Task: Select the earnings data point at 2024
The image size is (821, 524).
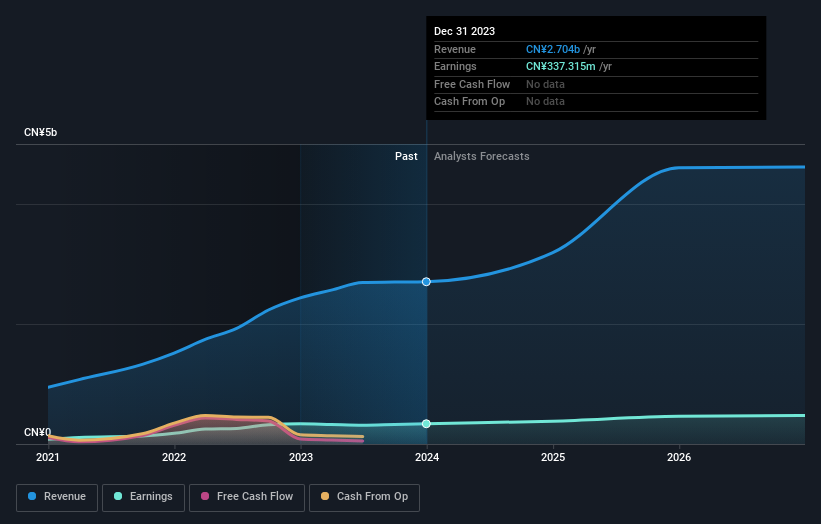Action: (x=426, y=423)
